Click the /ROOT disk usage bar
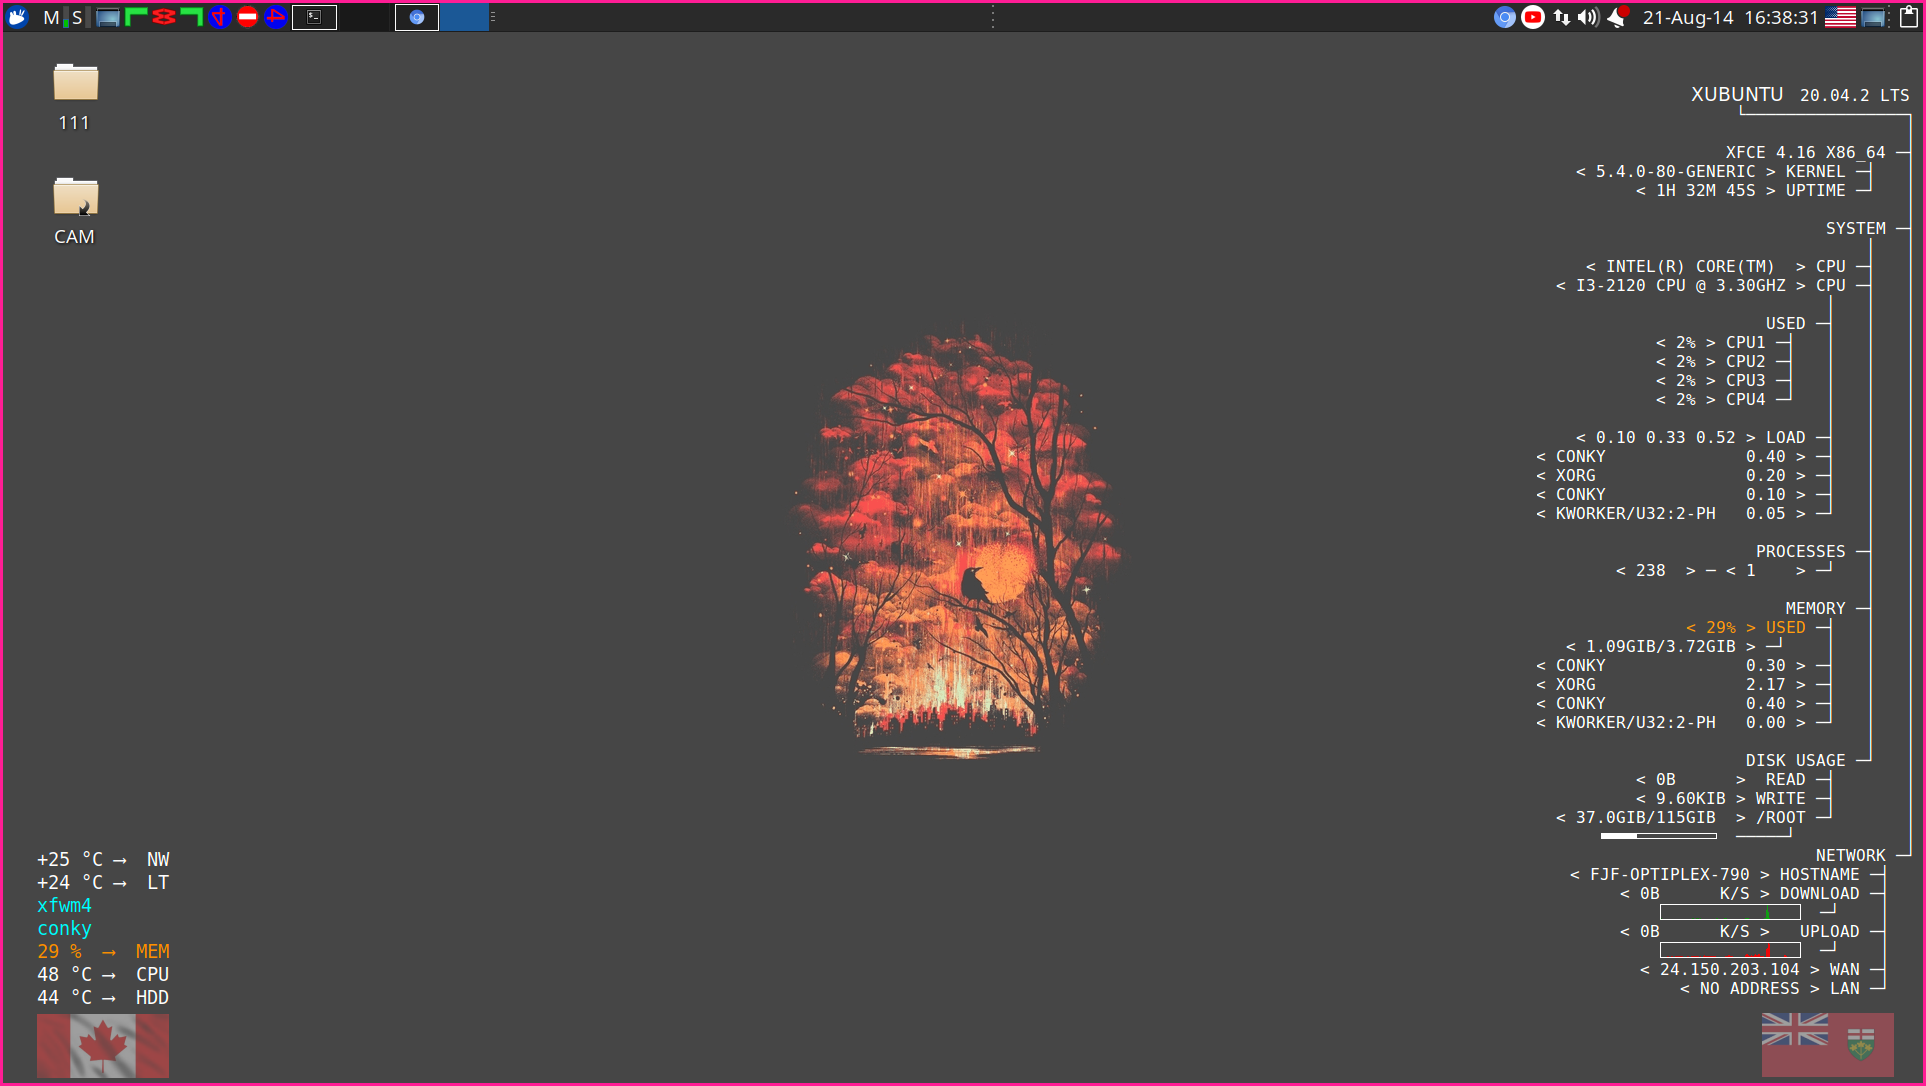The width and height of the screenshot is (1926, 1086). click(x=1658, y=835)
